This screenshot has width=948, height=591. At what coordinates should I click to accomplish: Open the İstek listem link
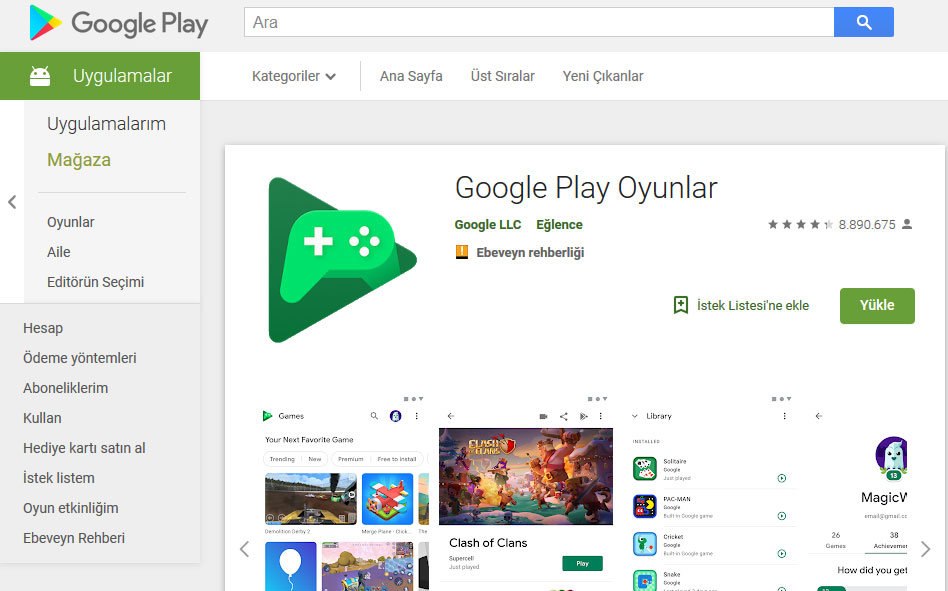click(59, 478)
